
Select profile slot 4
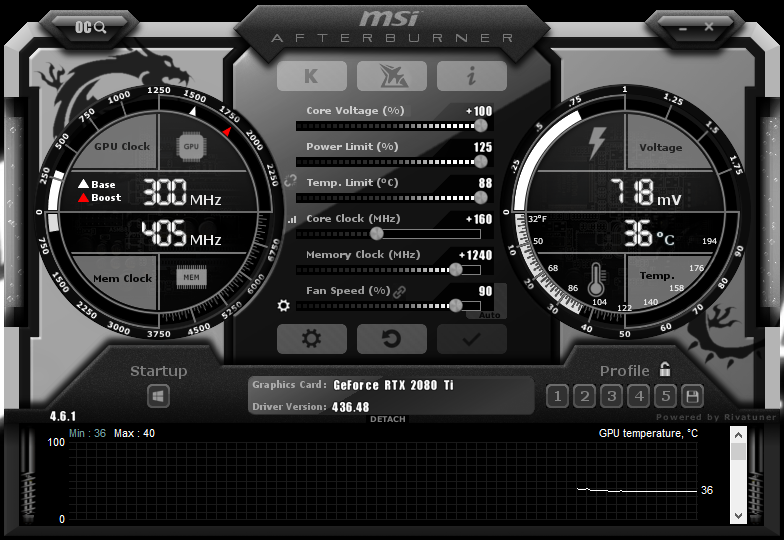tap(638, 396)
